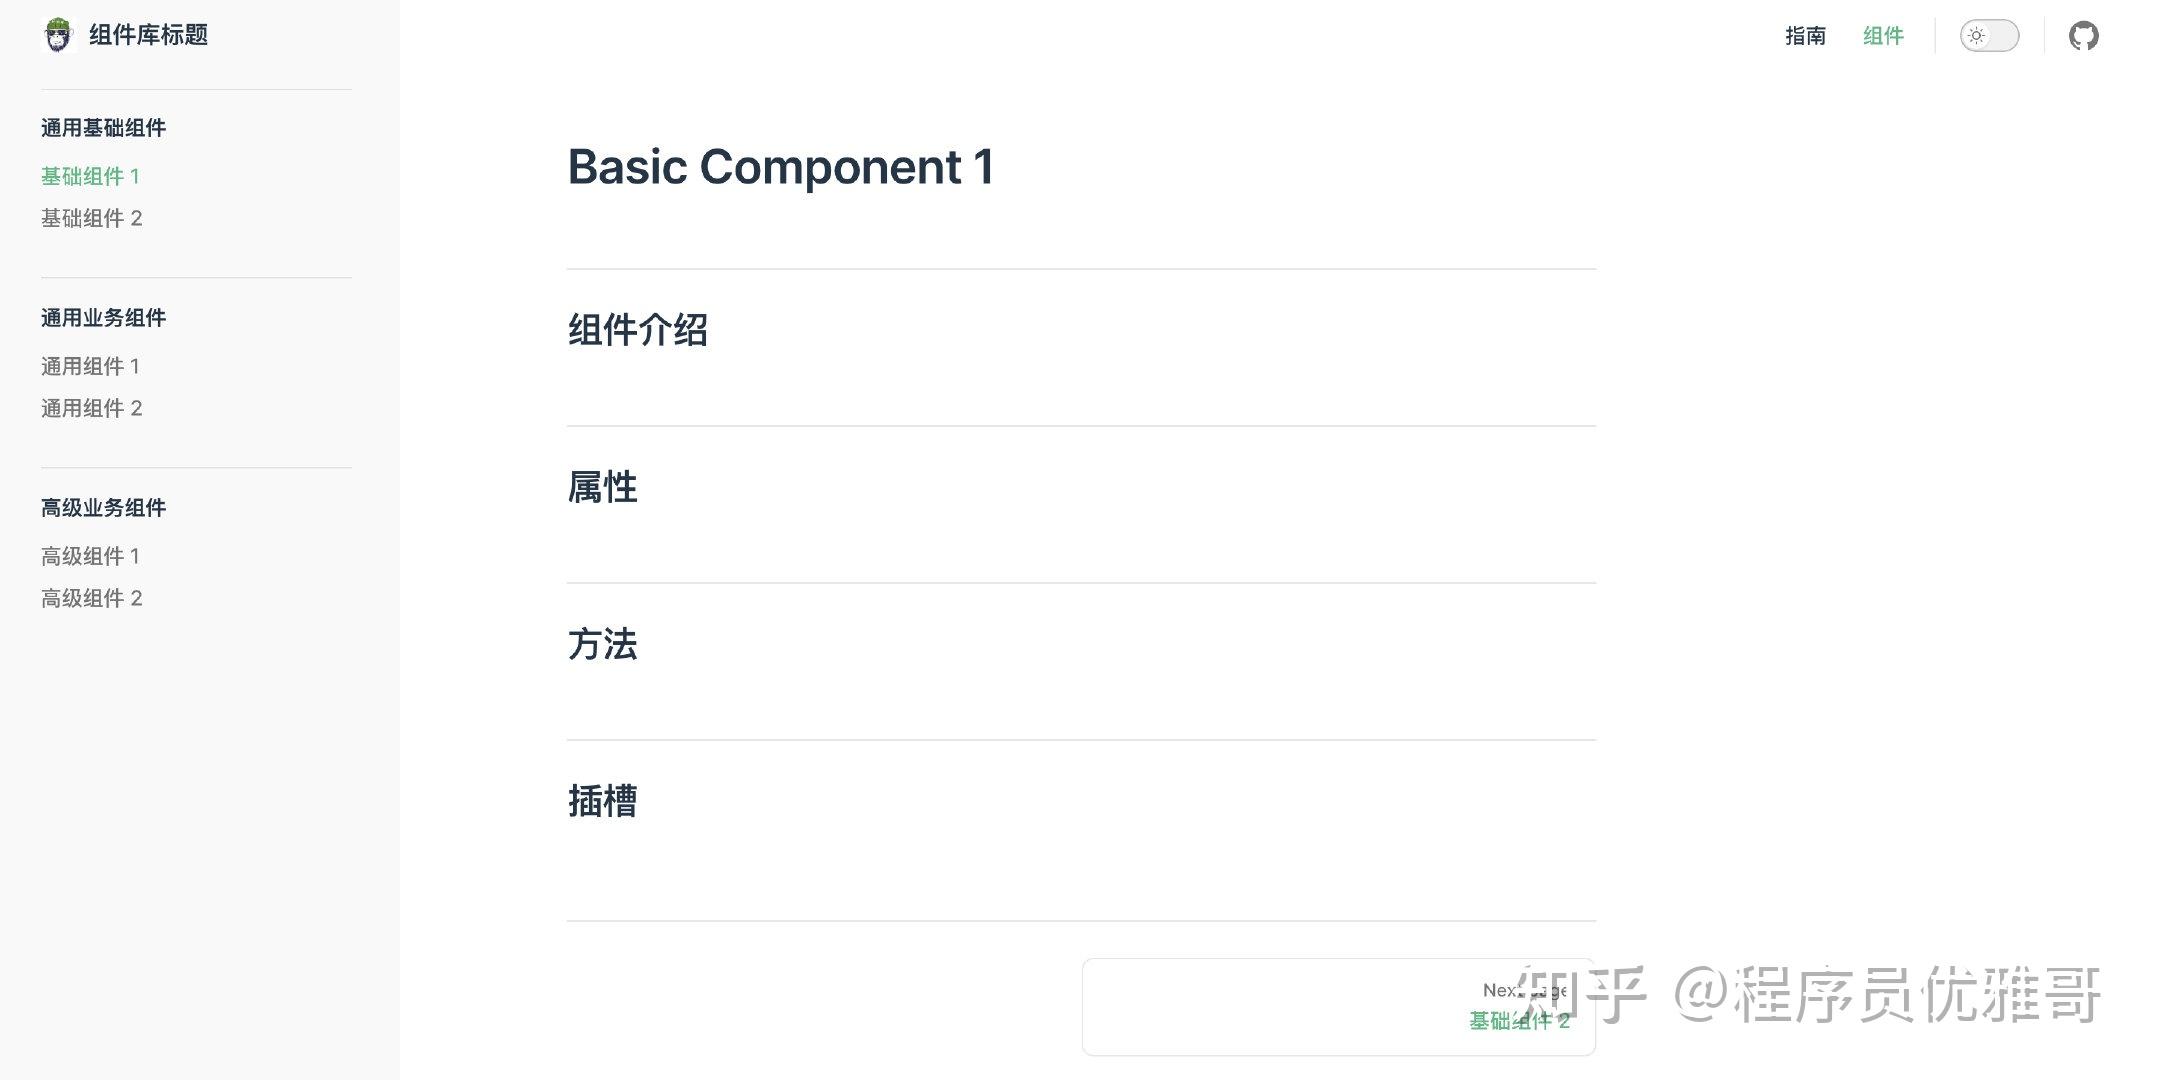Open the 指南 navigation item
The width and height of the screenshot is (2157, 1080).
click(x=1805, y=36)
